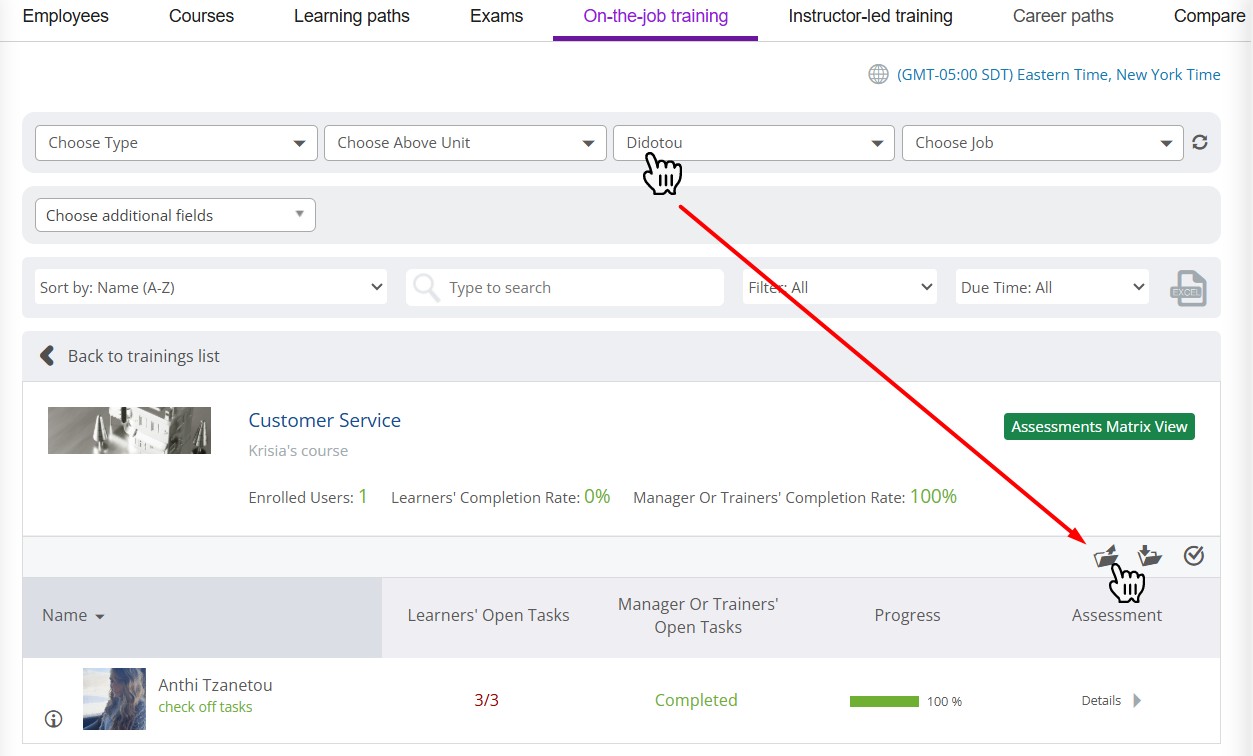Expand the Choose additional fields dropdown
The height and width of the screenshot is (756, 1253).
(x=175, y=215)
